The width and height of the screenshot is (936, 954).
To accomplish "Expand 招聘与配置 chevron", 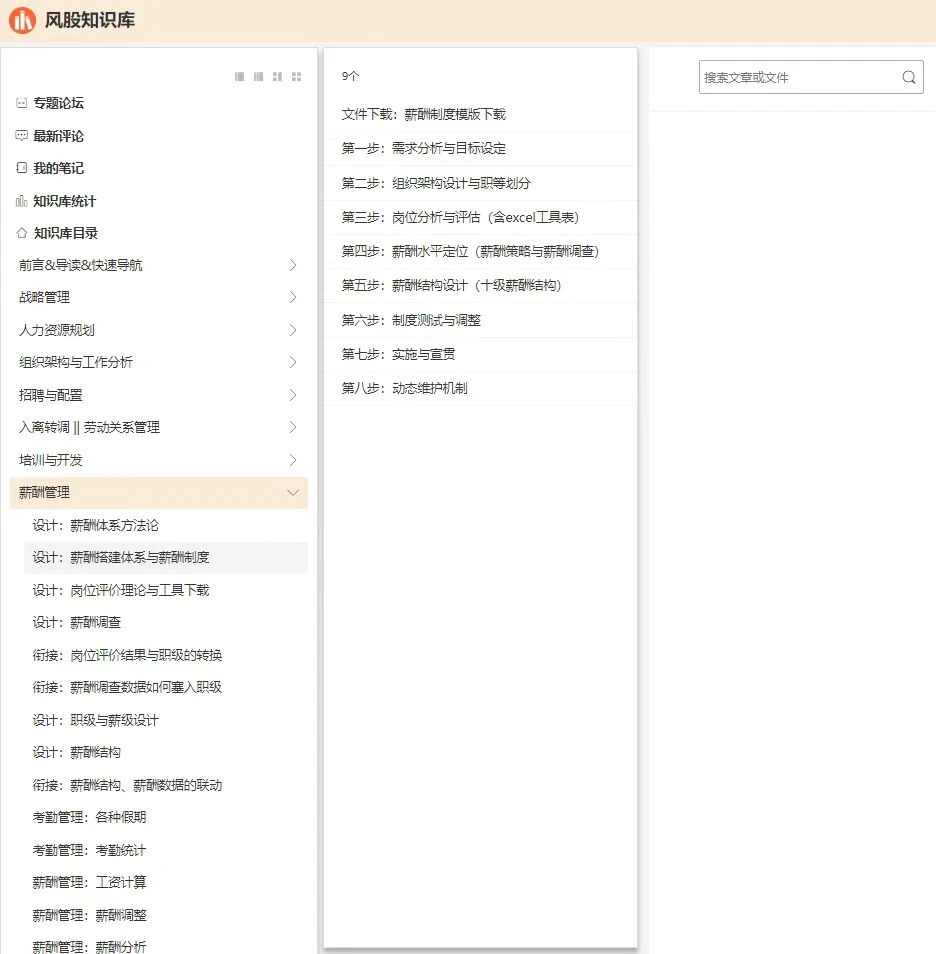I will point(293,395).
